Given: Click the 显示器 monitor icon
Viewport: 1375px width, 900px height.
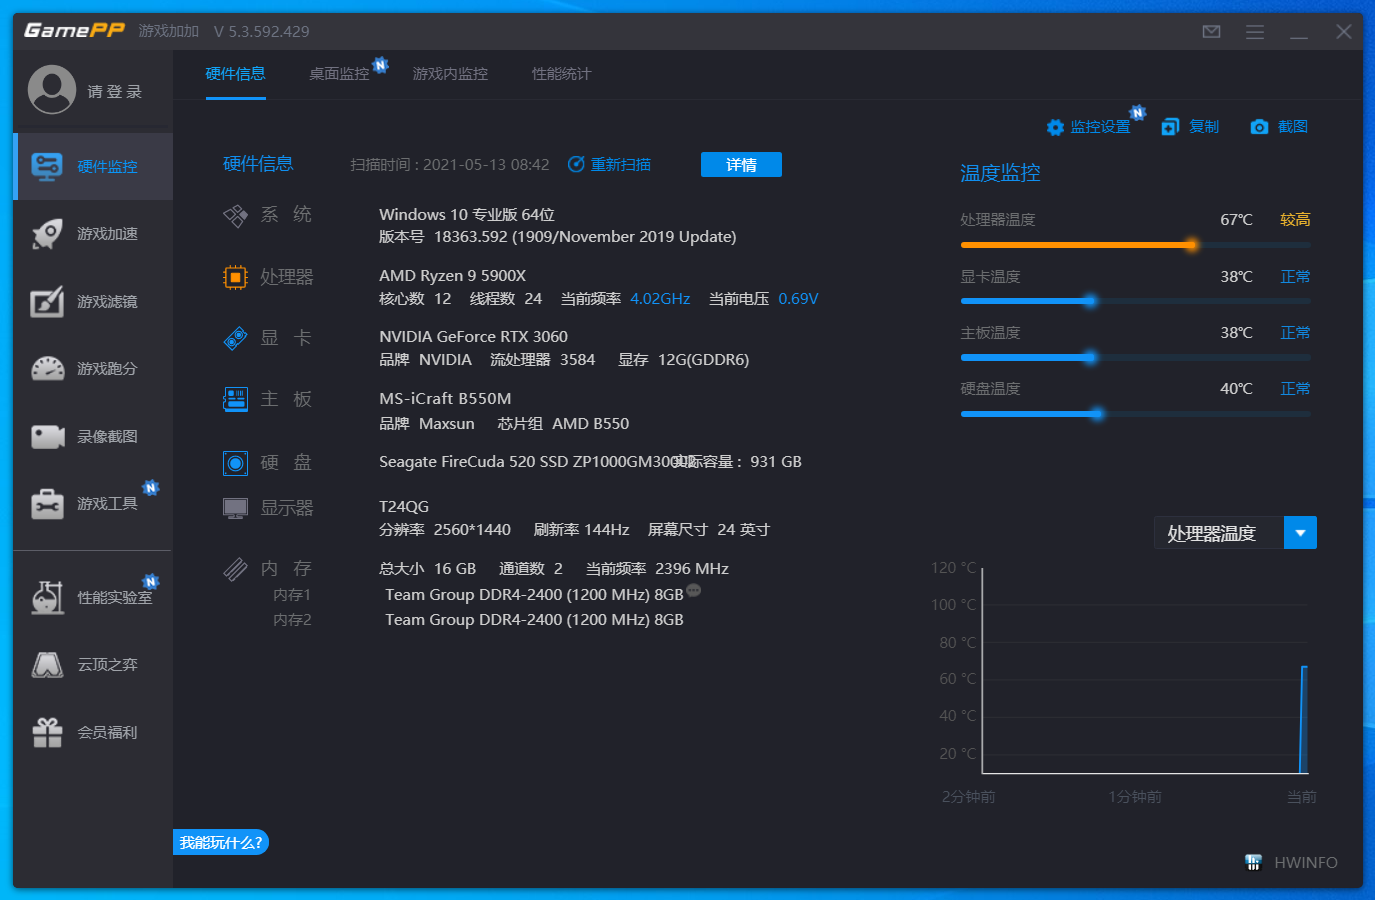Looking at the screenshot, I should [x=235, y=508].
